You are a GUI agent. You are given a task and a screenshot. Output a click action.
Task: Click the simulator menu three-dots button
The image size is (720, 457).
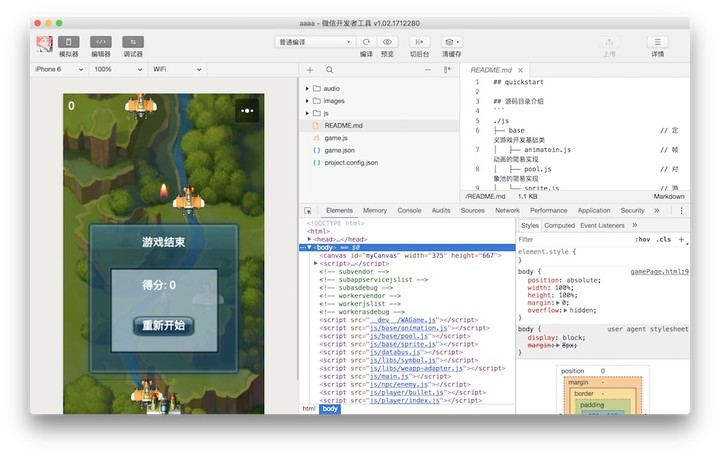247,111
